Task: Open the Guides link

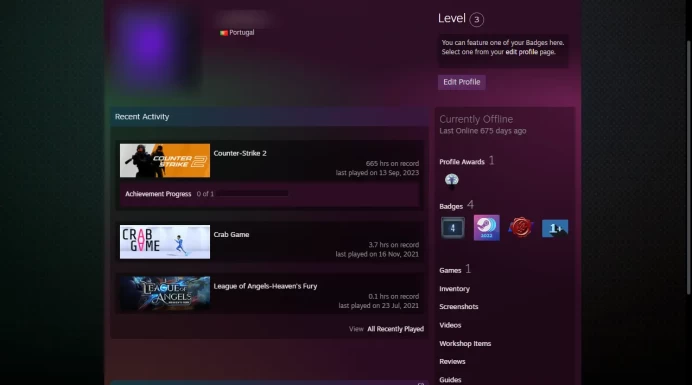Action: pos(450,380)
